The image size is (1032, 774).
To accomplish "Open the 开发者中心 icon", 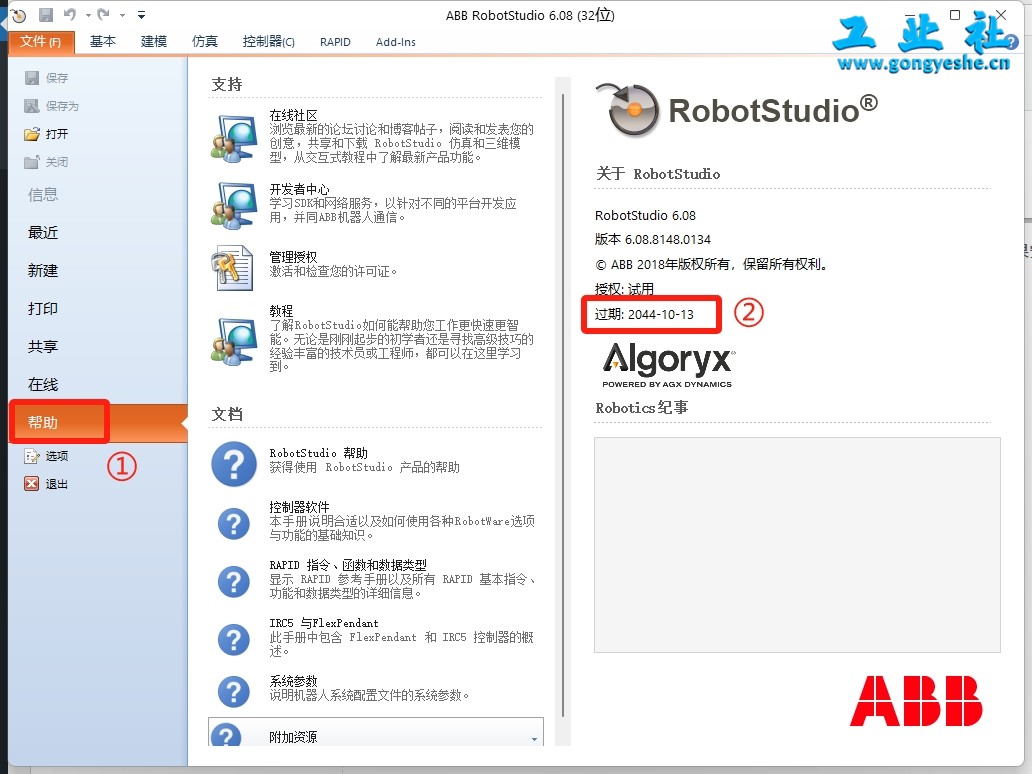I will (234, 206).
